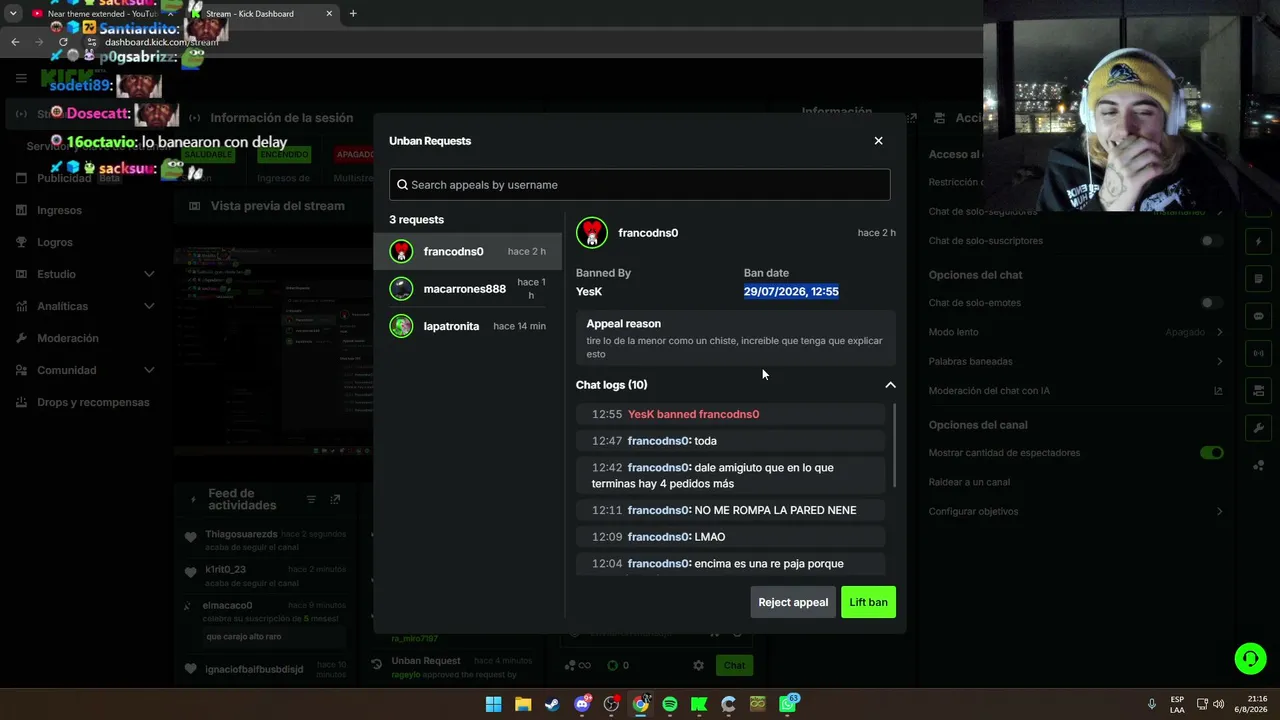
Task: Click the lapatronita avatar icon
Action: pos(401,326)
